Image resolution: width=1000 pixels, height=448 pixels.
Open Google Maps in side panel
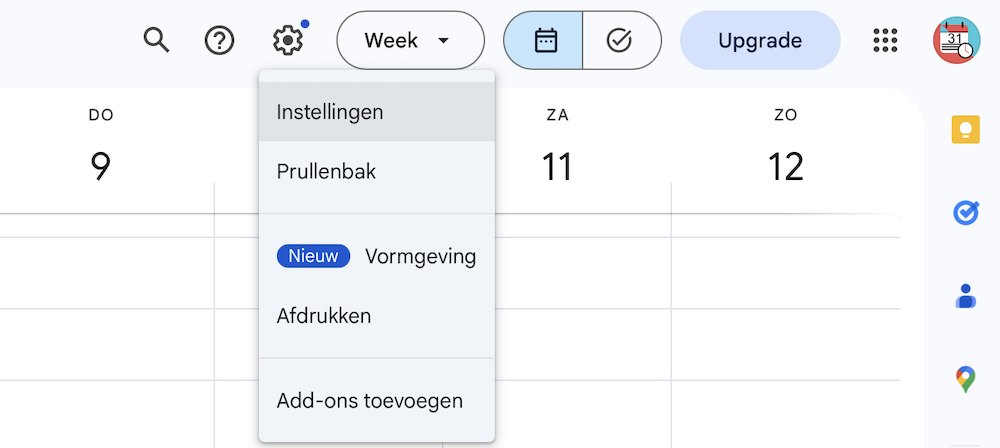[x=965, y=379]
